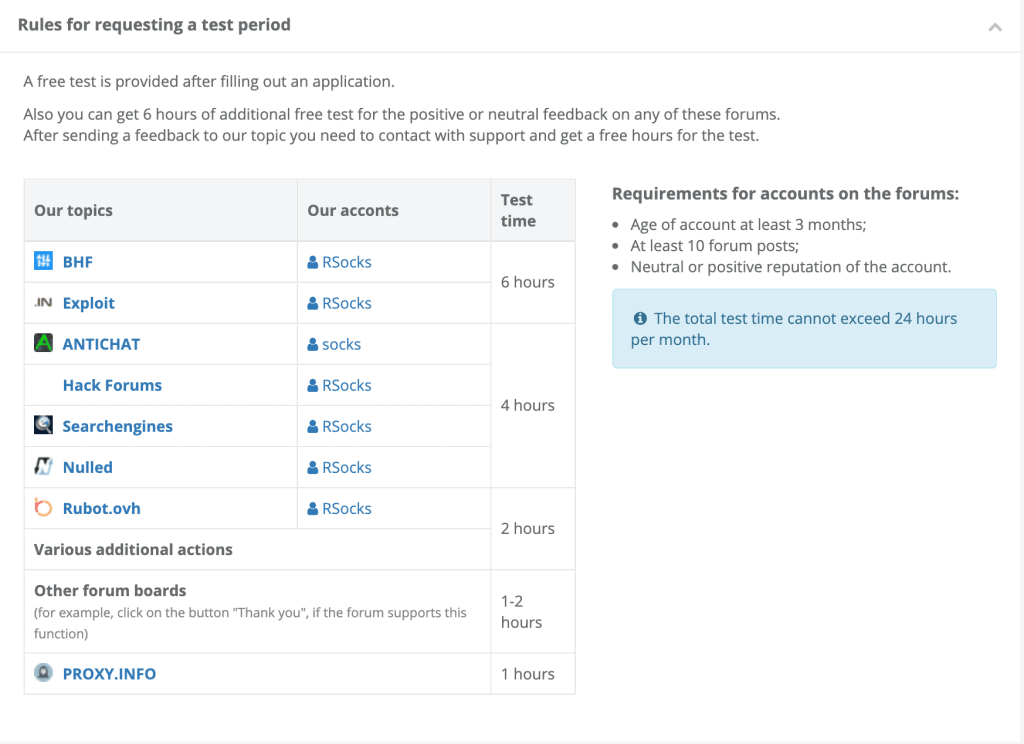The image size is (1024, 744).
Task: Click the PROXY.INFO logo icon
Action: pyautogui.click(x=43, y=673)
